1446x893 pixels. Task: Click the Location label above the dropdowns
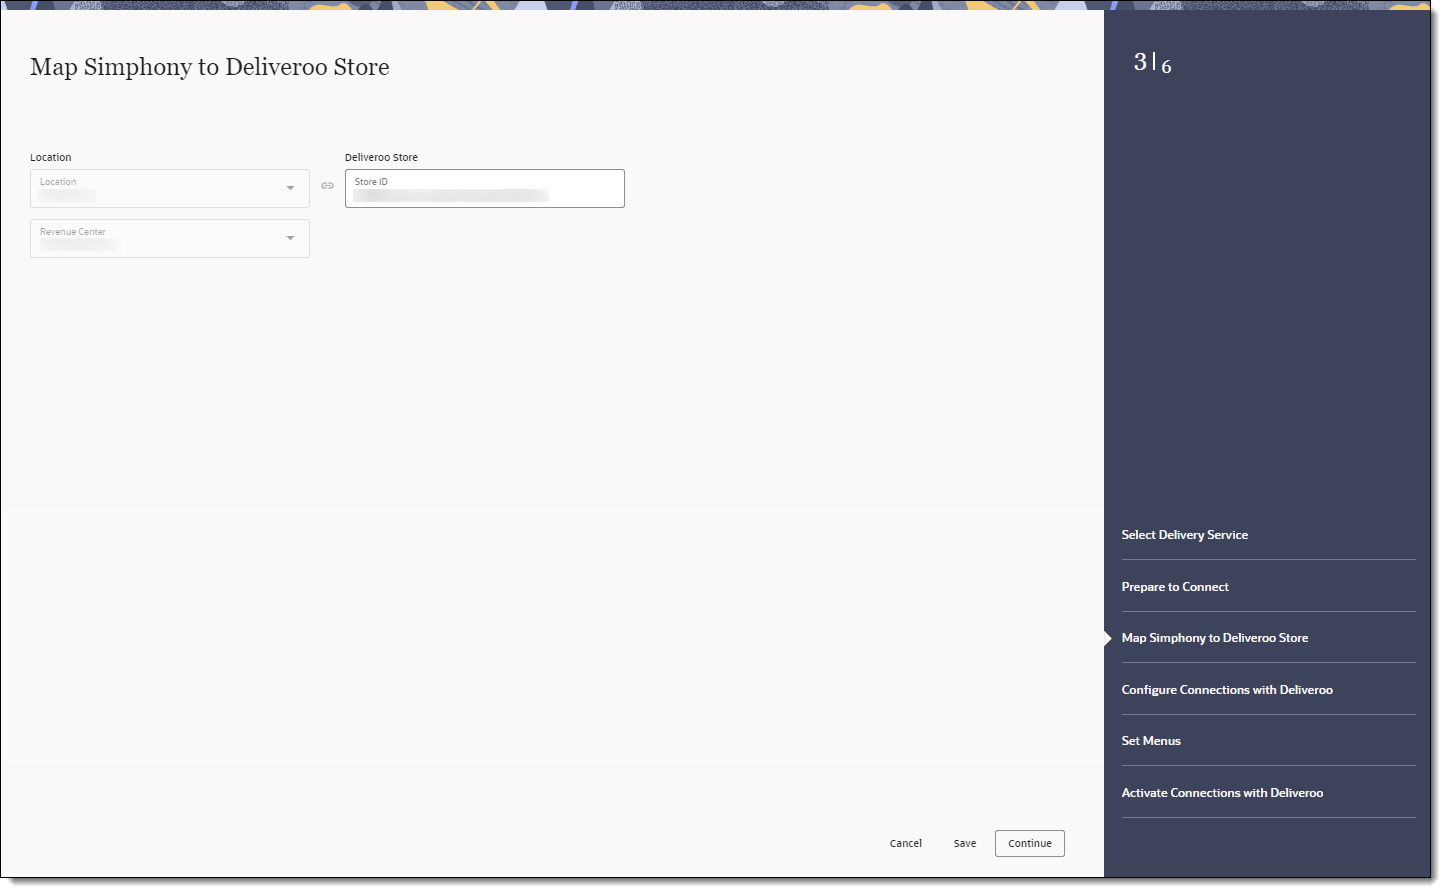[x=51, y=157]
